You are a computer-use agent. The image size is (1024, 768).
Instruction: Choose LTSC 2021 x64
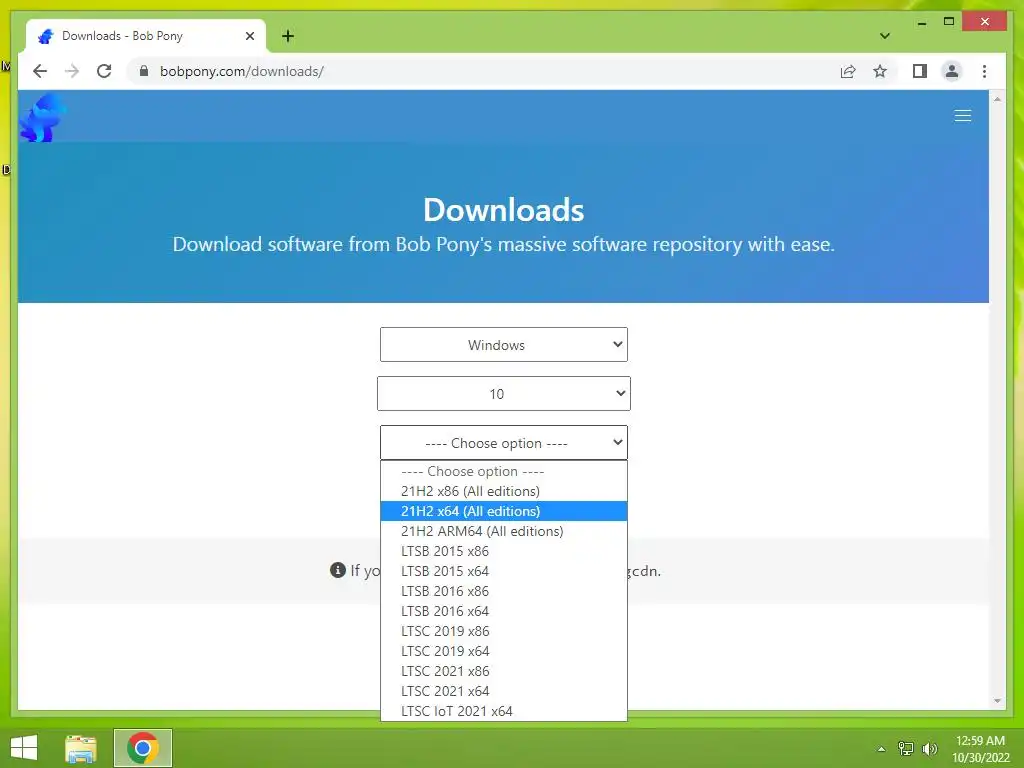click(x=504, y=691)
